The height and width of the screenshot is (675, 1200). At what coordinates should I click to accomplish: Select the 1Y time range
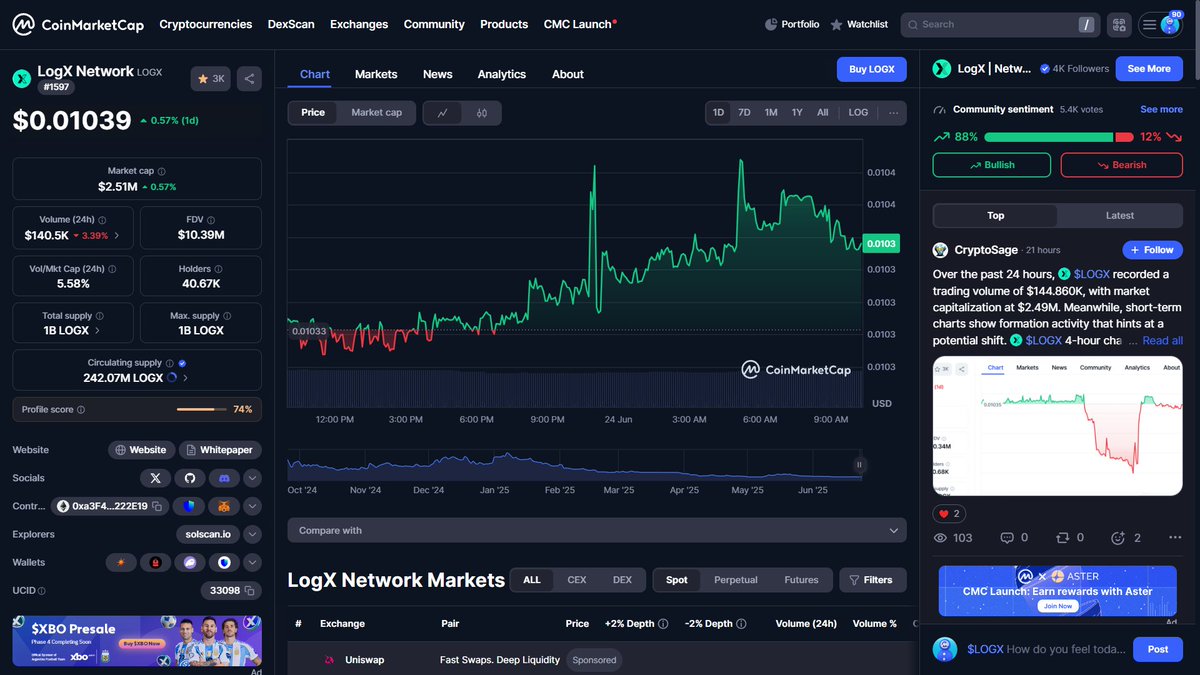tap(797, 113)
